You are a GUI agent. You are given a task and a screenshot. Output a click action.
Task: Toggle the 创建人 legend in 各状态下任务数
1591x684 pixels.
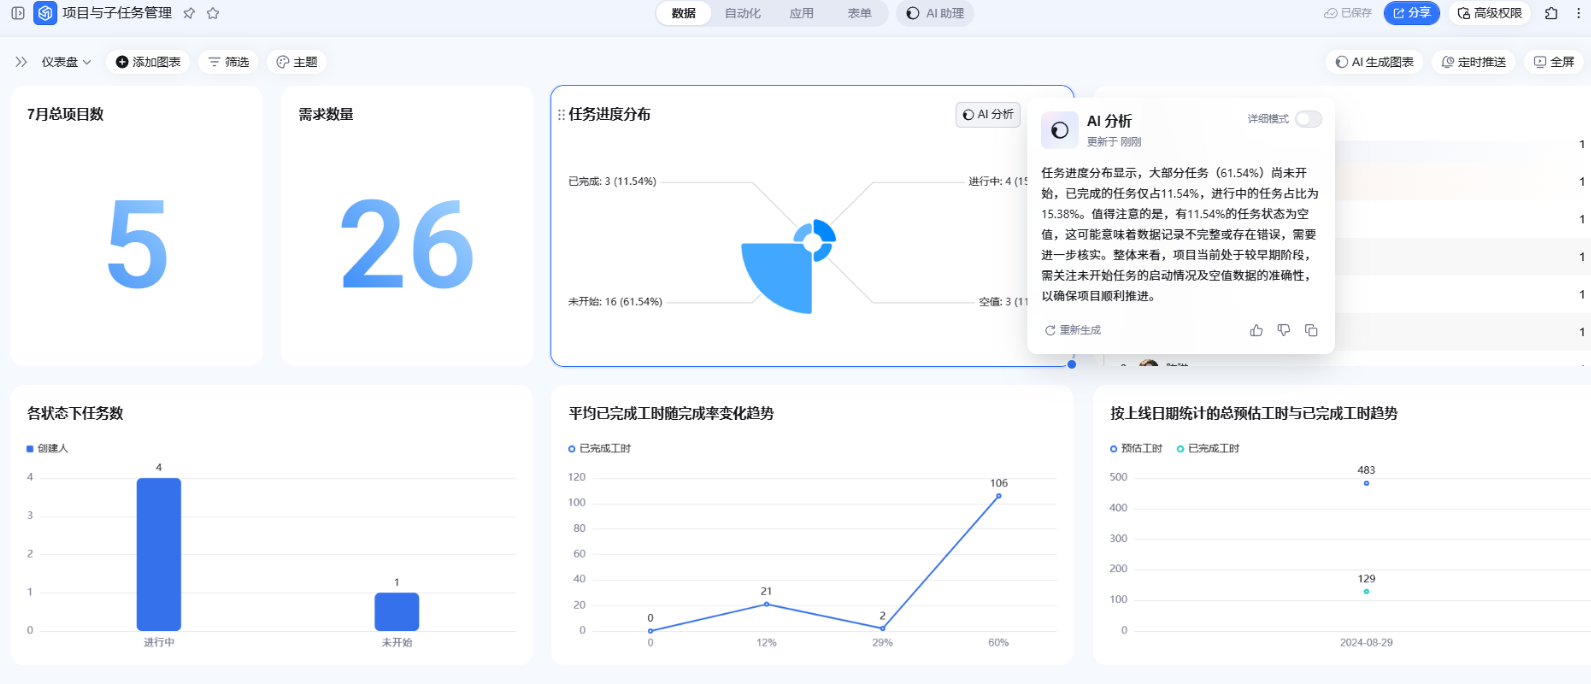coord(48,448)
